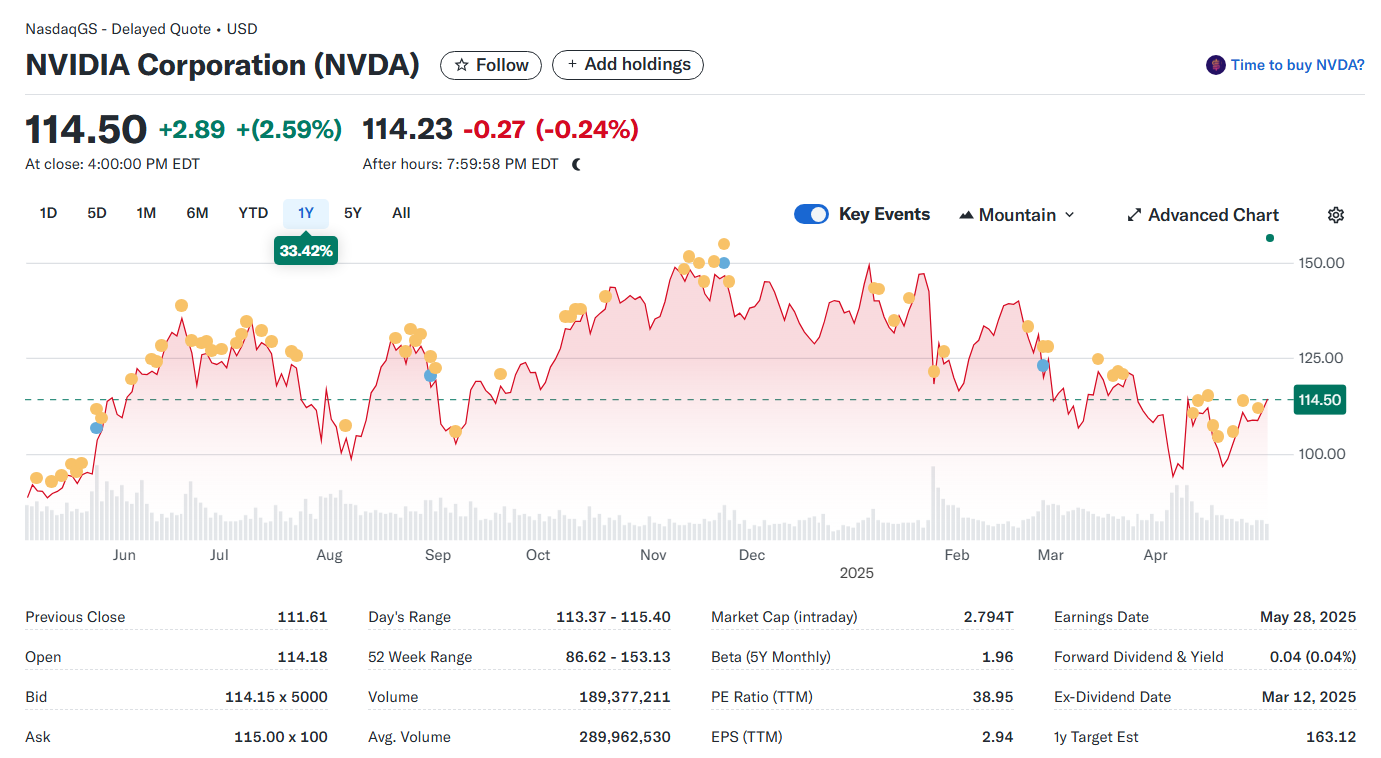Viewport: 1381px width, 758px height.
Task: Click the Bid value 114.15 x 5000
Action: (276, 697)
